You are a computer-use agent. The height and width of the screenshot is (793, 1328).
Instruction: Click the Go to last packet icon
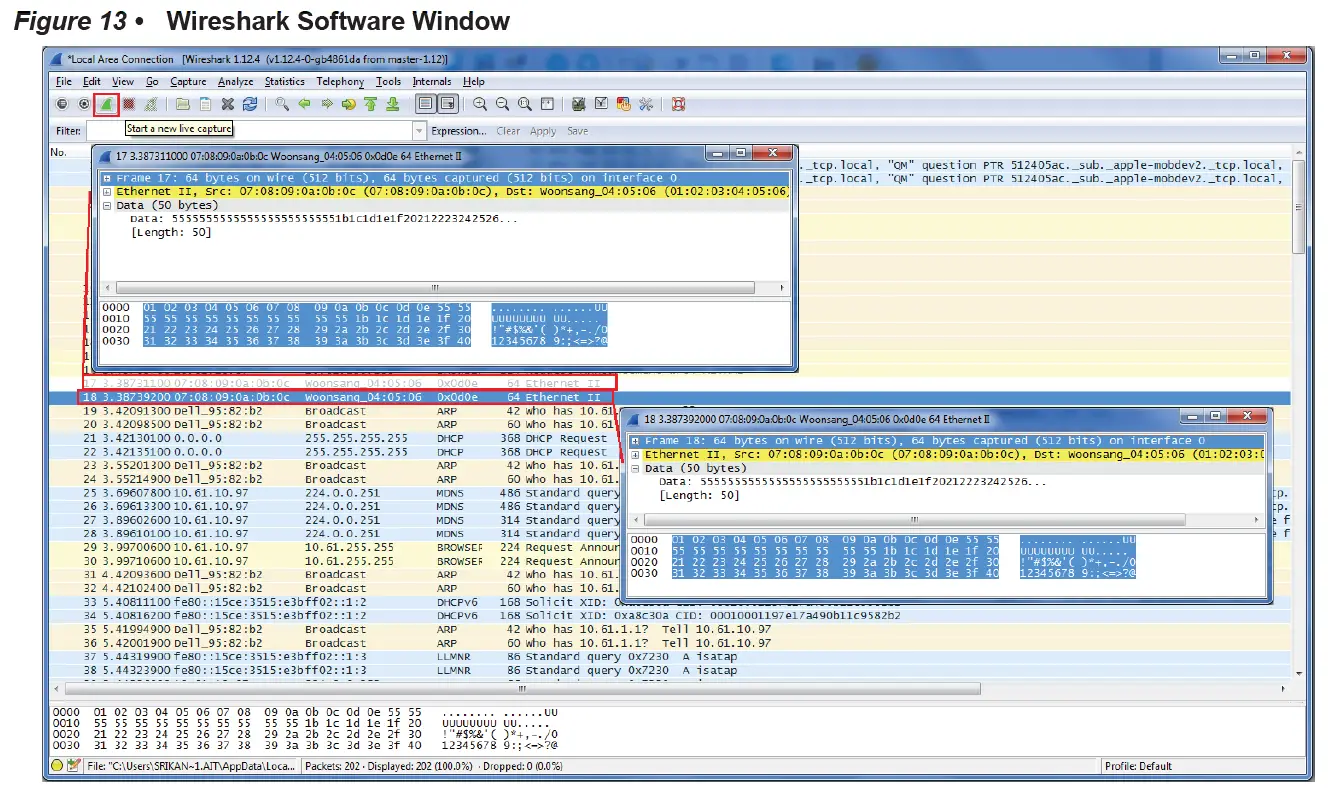point(392,103)
